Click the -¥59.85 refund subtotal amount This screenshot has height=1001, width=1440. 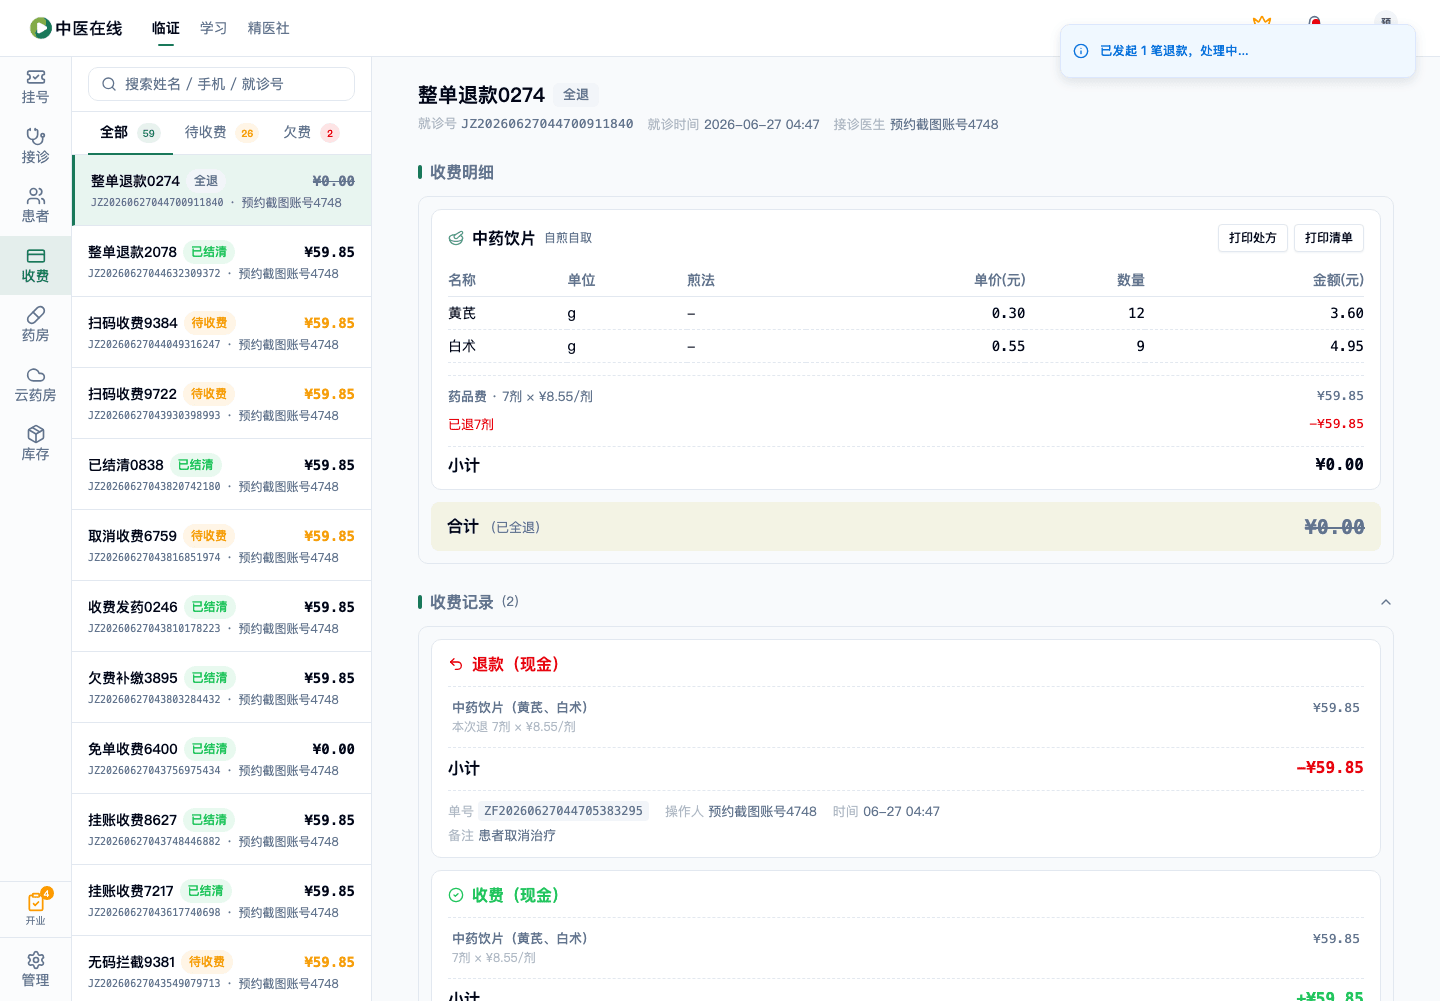pos(1330,768)
